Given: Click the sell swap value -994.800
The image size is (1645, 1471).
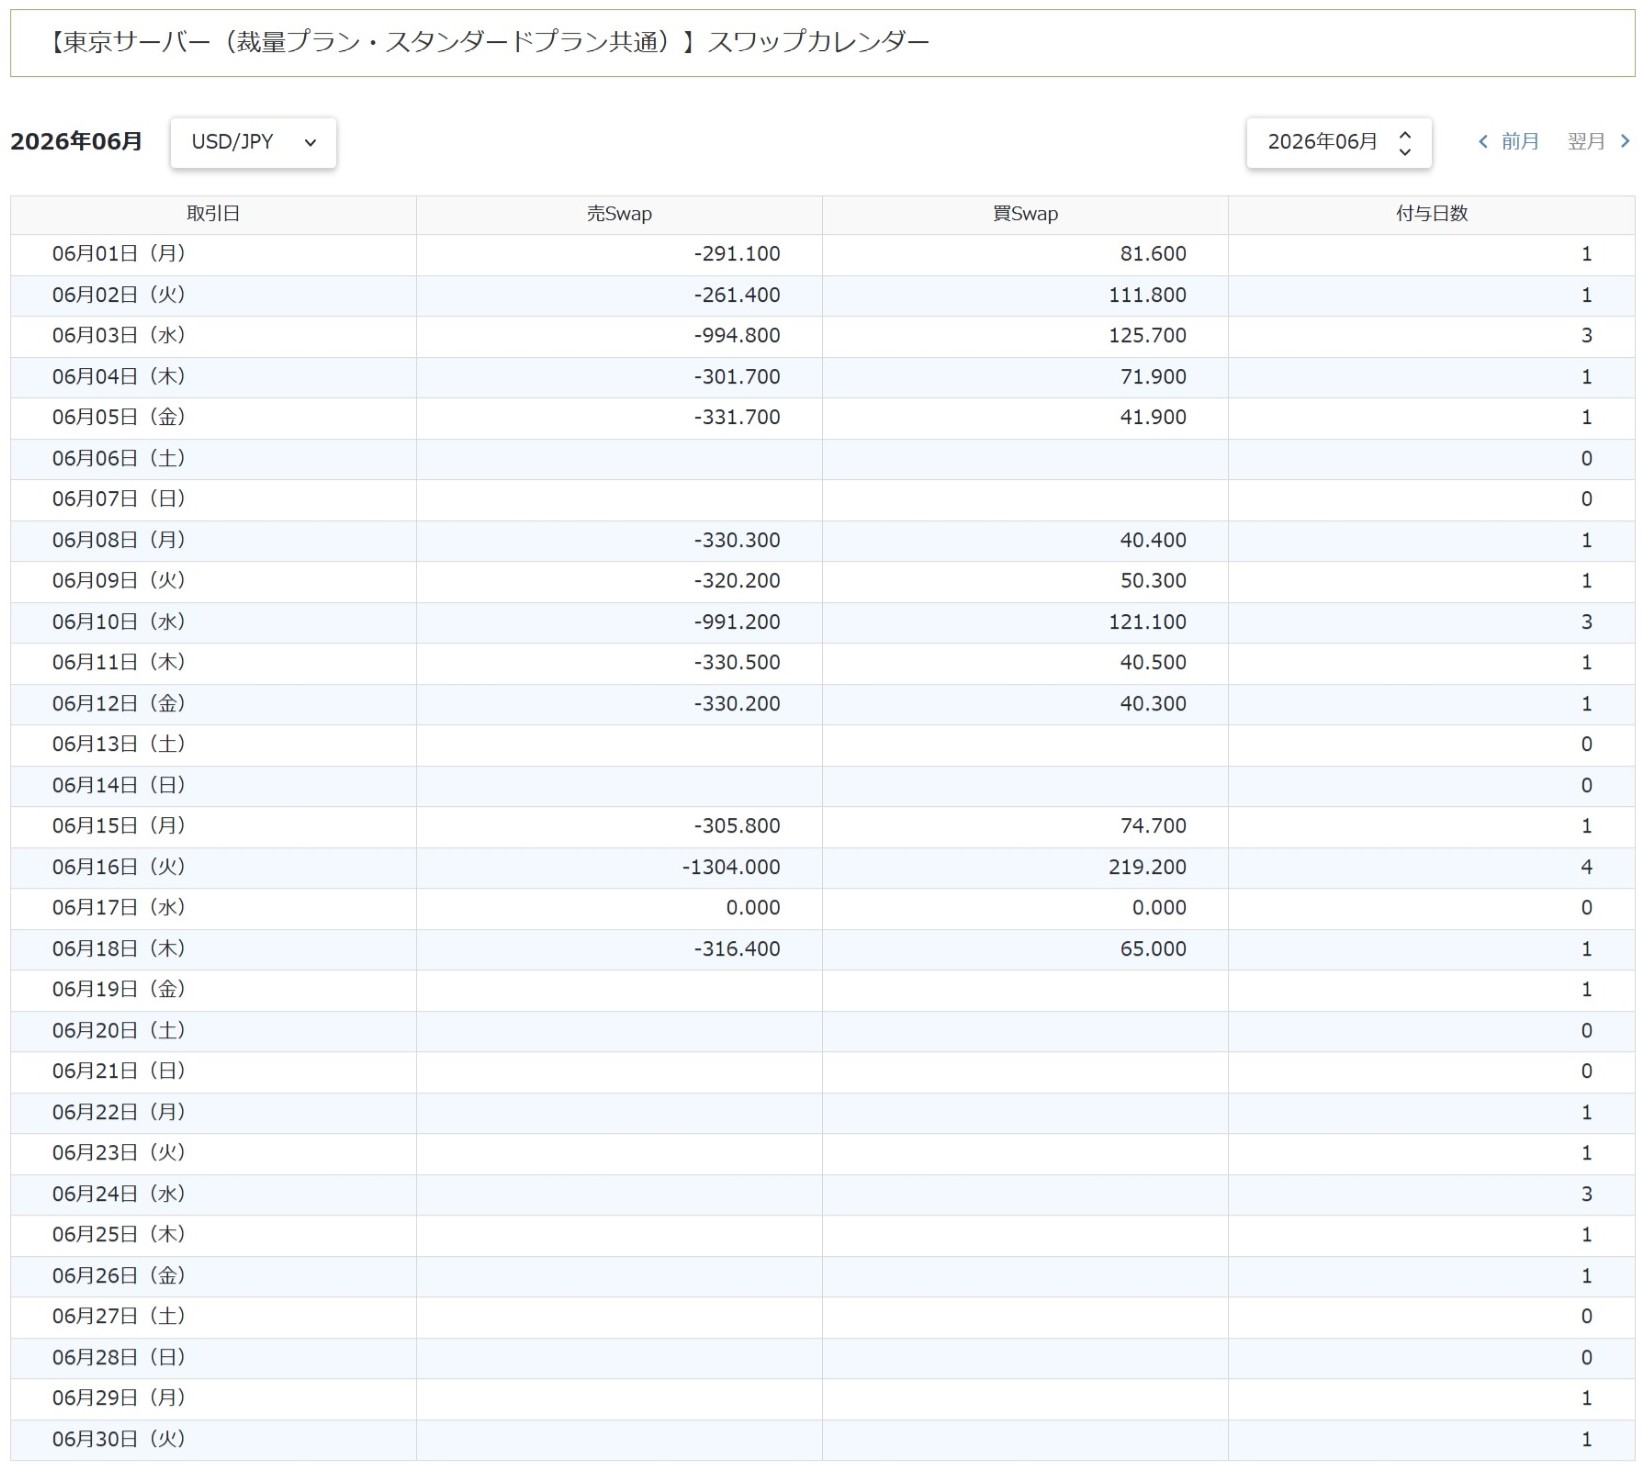Looking at the screenshot, I should (737, 336).
